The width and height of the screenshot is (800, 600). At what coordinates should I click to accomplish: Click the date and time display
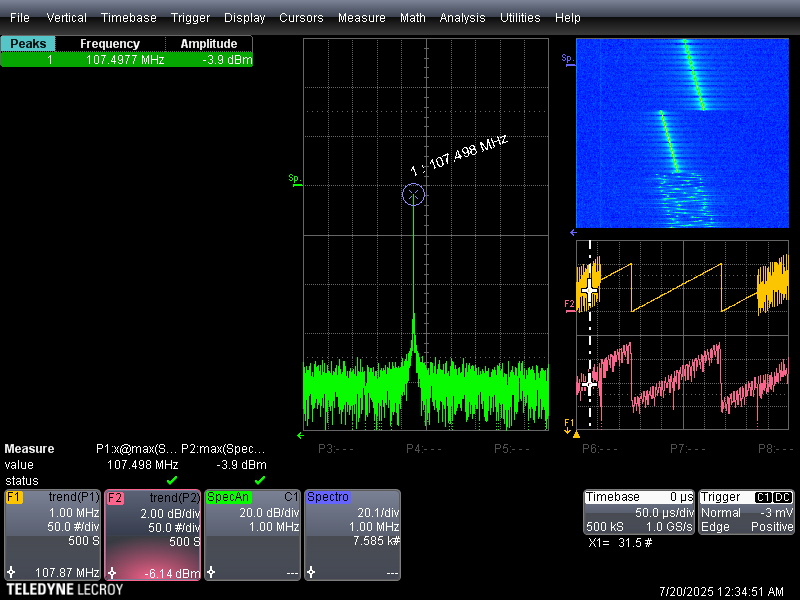pos(721,592)
